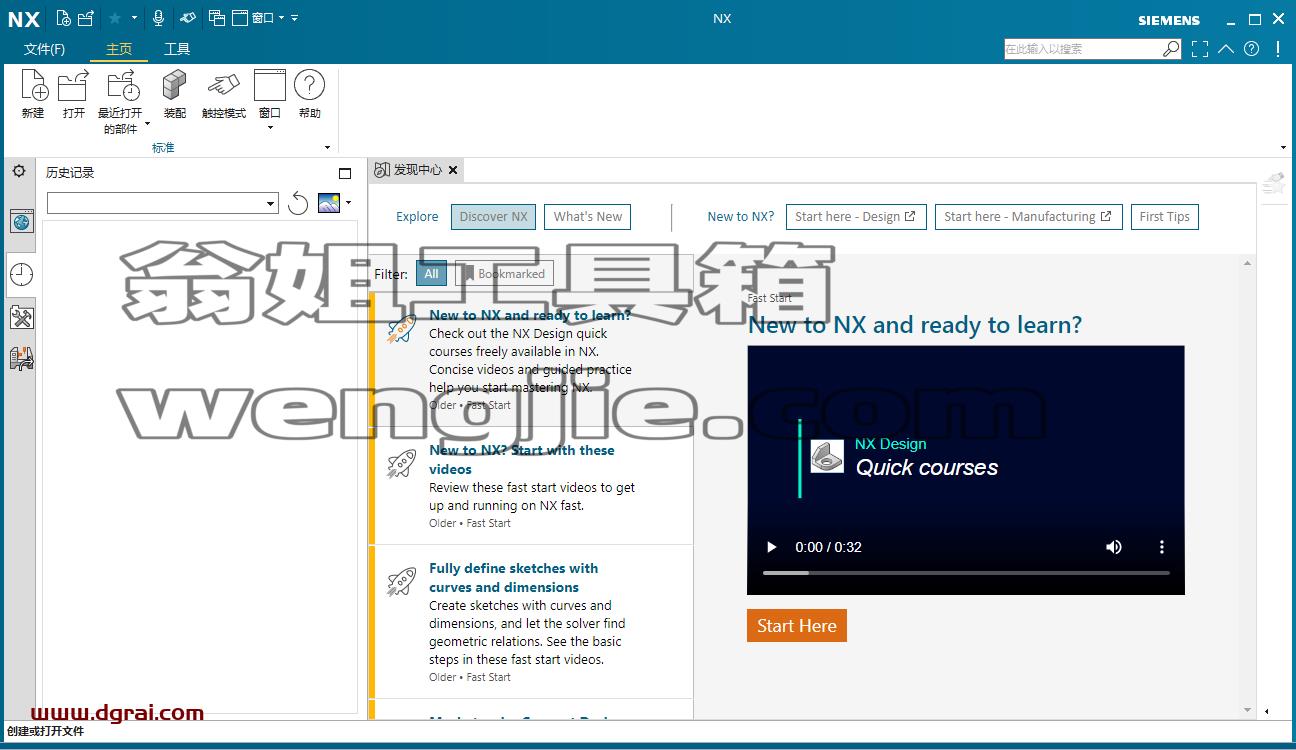Select the What's New button
Image resolution: width=1296 pixels, height=750 pixels.
pos(588,217)
